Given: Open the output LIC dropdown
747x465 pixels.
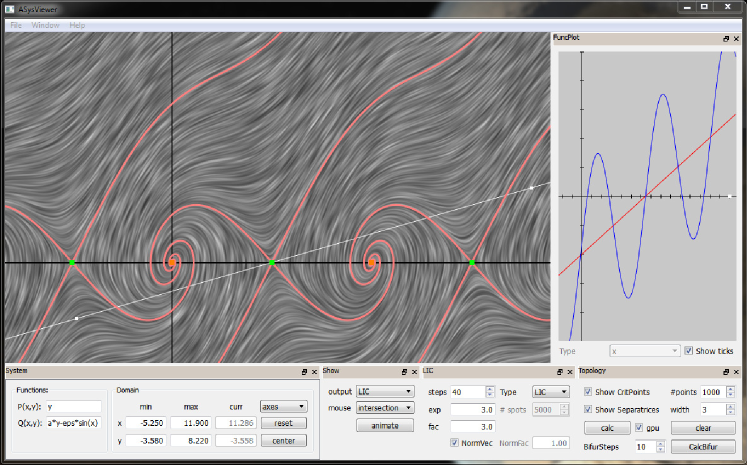Looking at the screenshot, I should (385, 391).
